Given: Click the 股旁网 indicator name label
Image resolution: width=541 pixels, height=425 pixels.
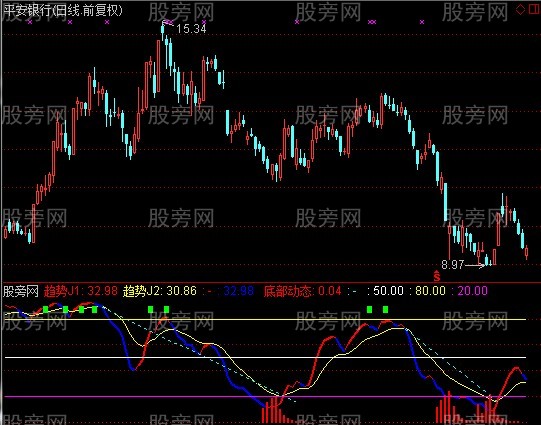Looking at the screenshot, I should coord(20,291).
